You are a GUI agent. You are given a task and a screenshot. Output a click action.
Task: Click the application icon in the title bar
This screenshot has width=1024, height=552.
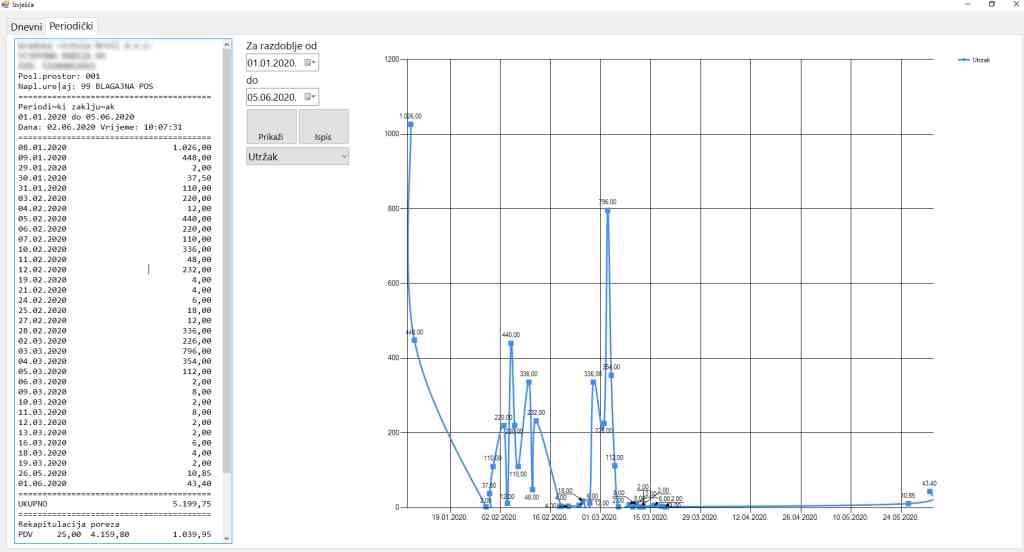(6, 5)
